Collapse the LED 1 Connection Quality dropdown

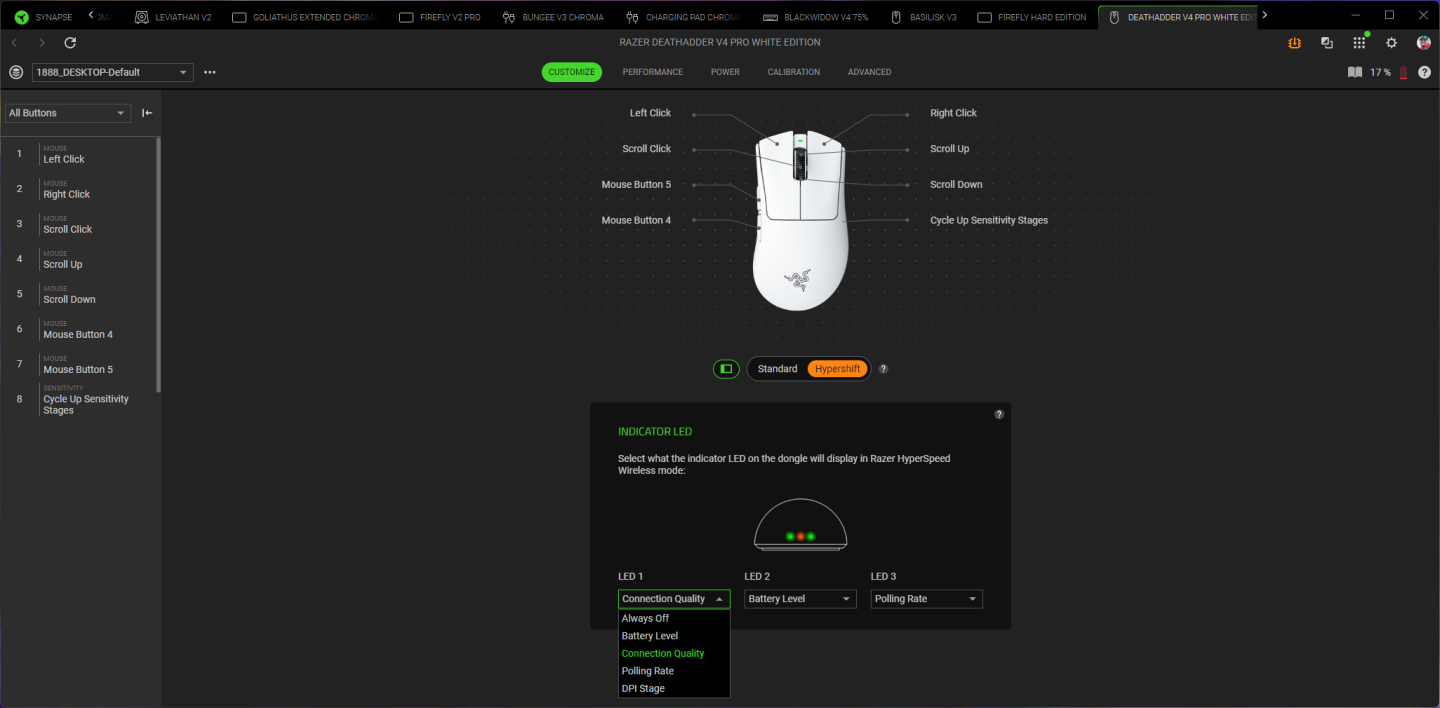(x=674, y=599)
